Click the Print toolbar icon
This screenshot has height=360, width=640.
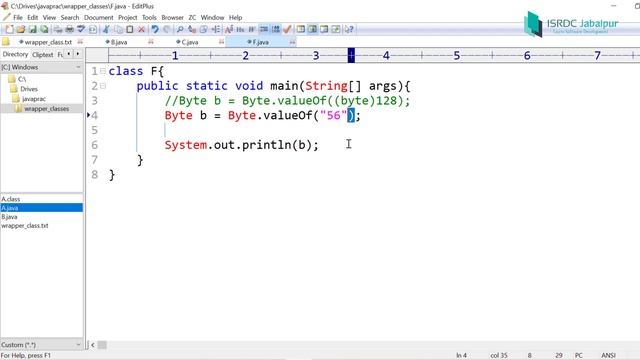coord(58,29)
